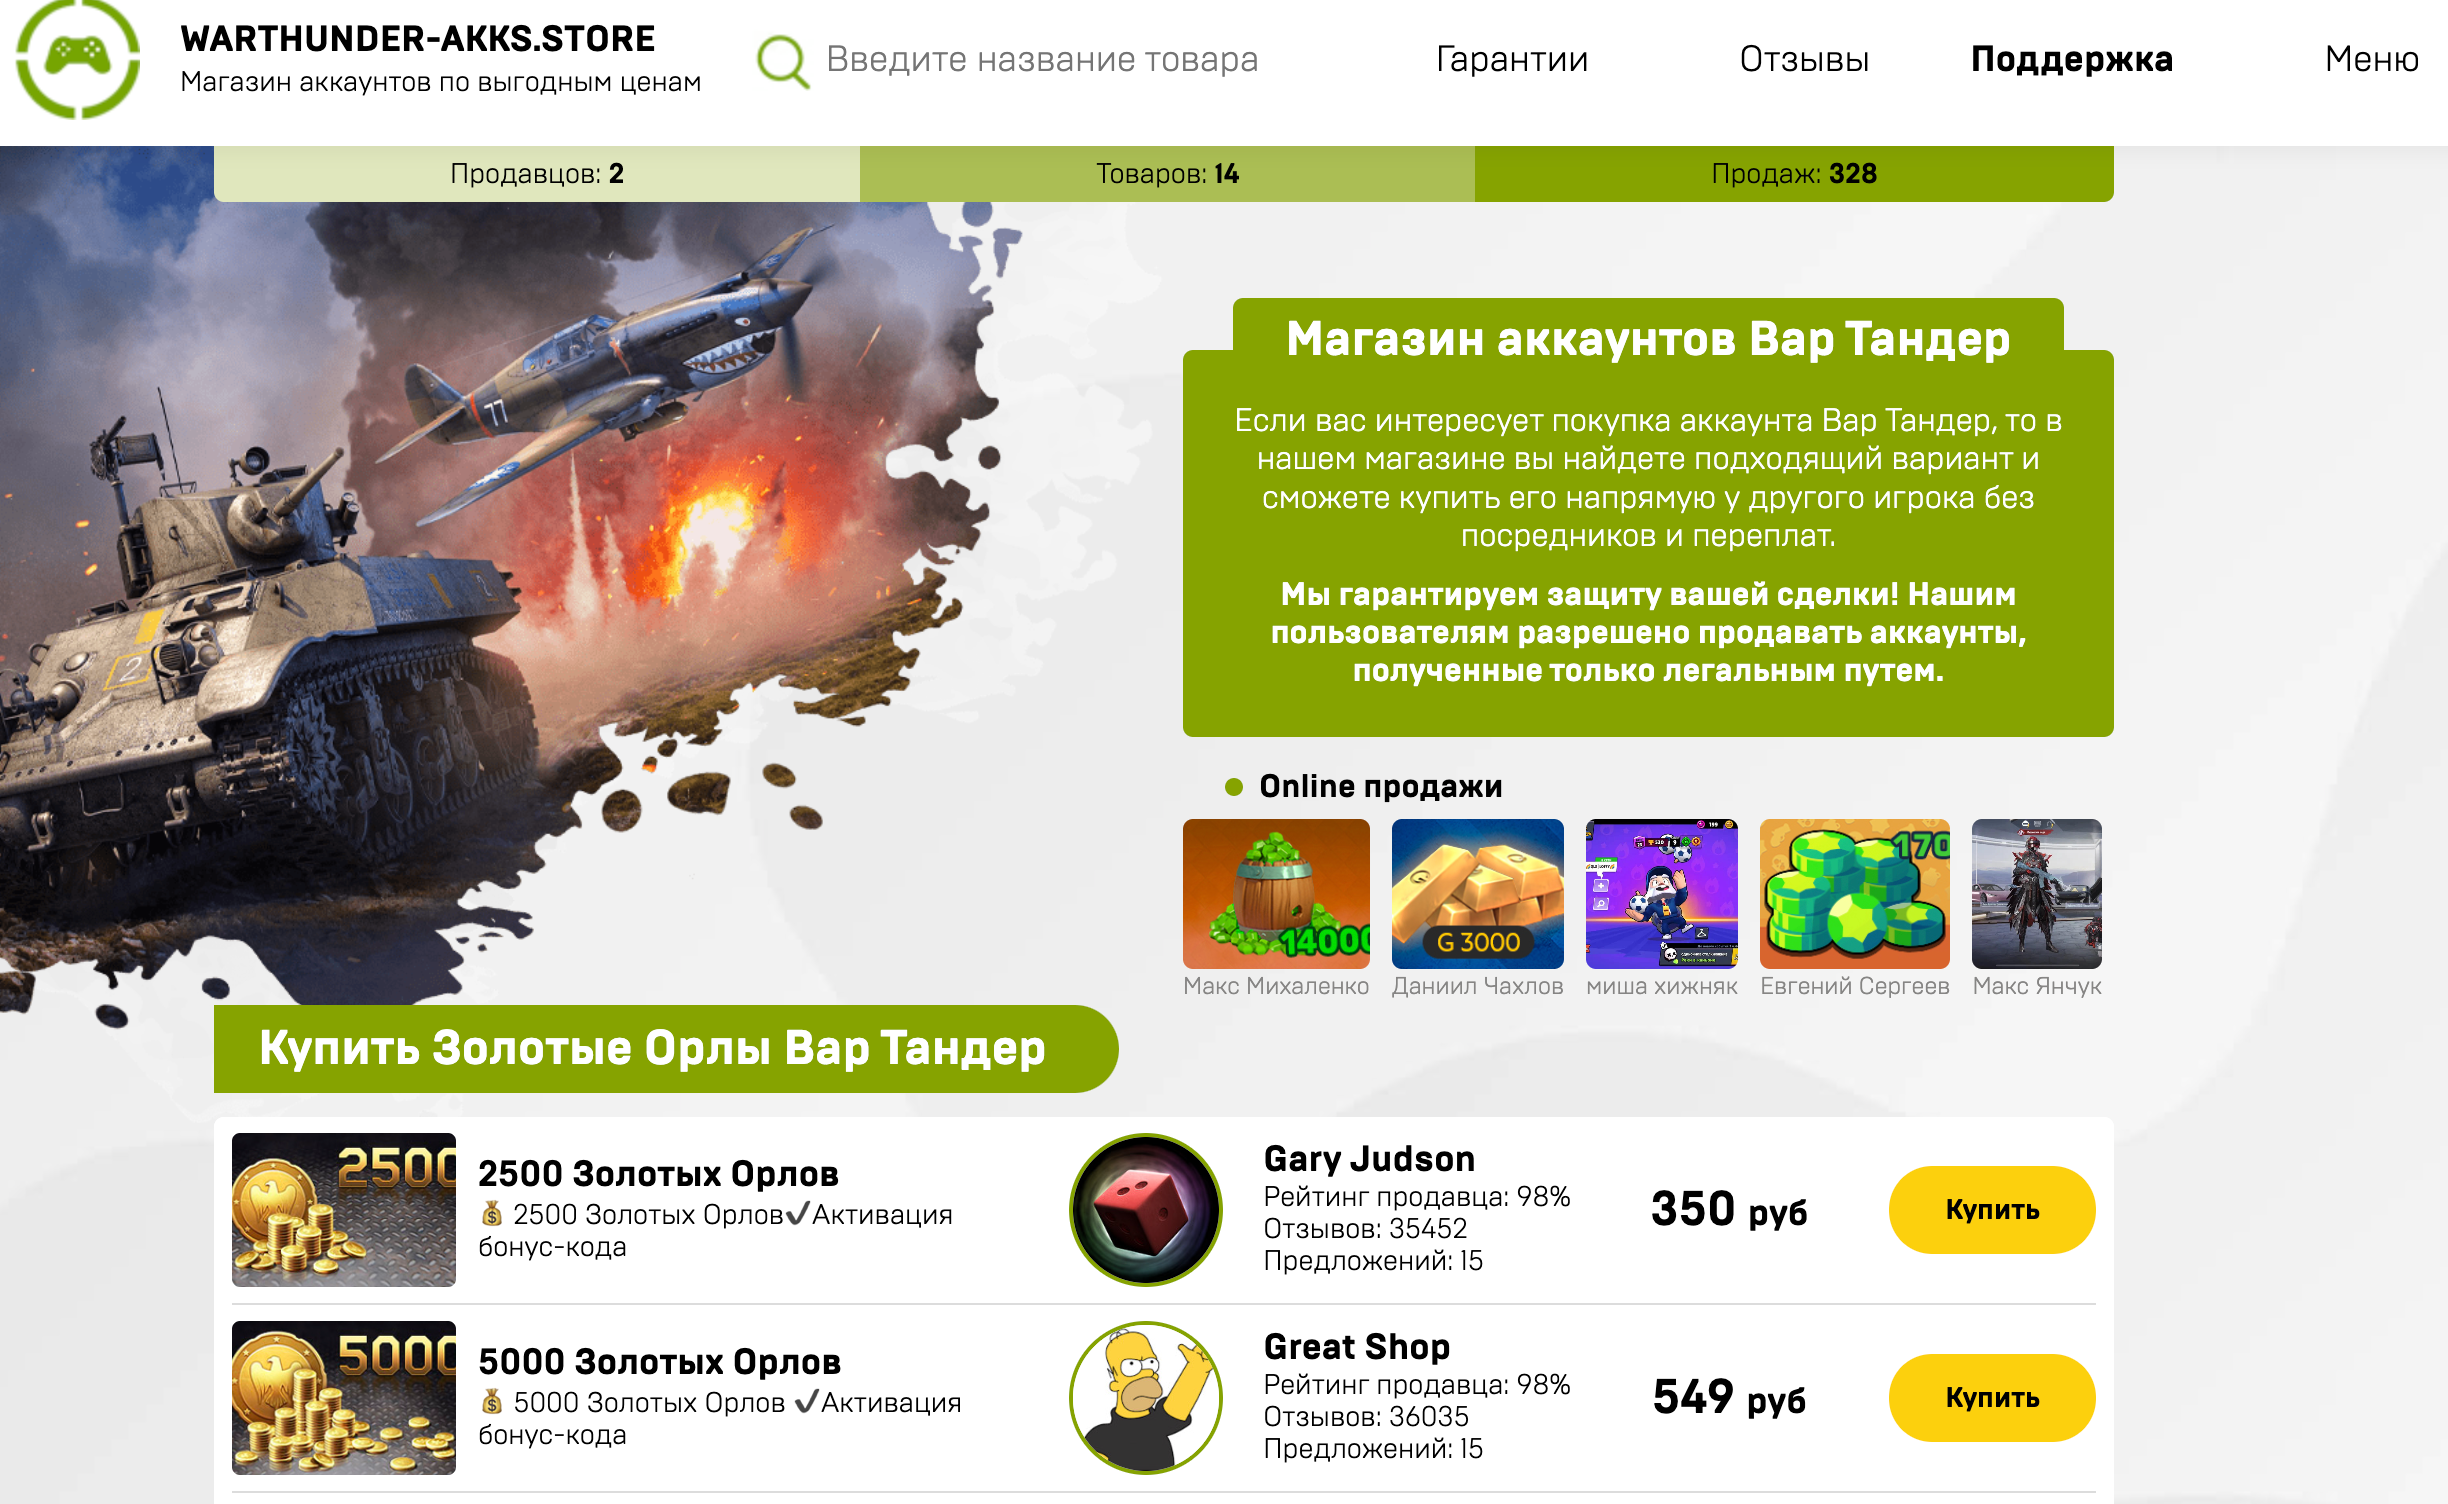Buy the 549 руб Great Shop offer
The image size is (2448, 1504).
1992,1397
